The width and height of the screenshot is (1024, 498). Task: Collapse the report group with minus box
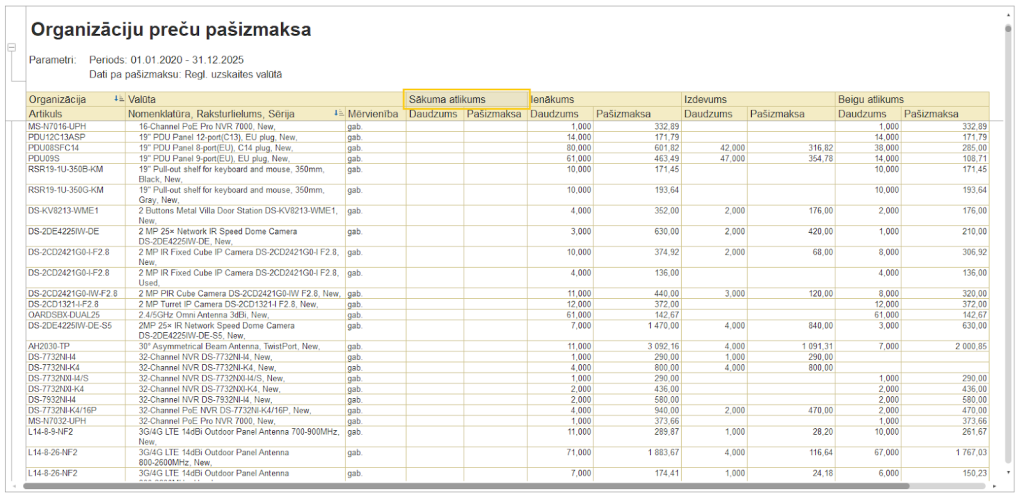[x=11, y=47]
